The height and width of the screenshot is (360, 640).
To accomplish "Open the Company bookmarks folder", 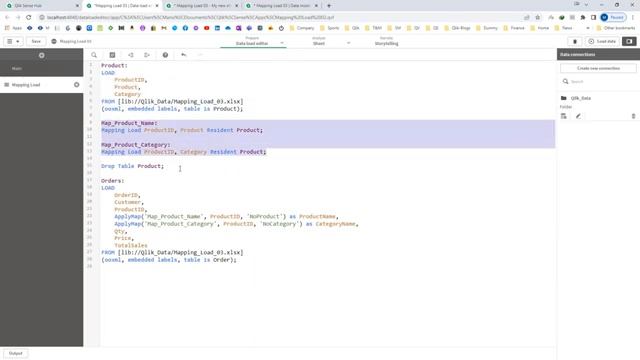I will click(x=302, y=28).
